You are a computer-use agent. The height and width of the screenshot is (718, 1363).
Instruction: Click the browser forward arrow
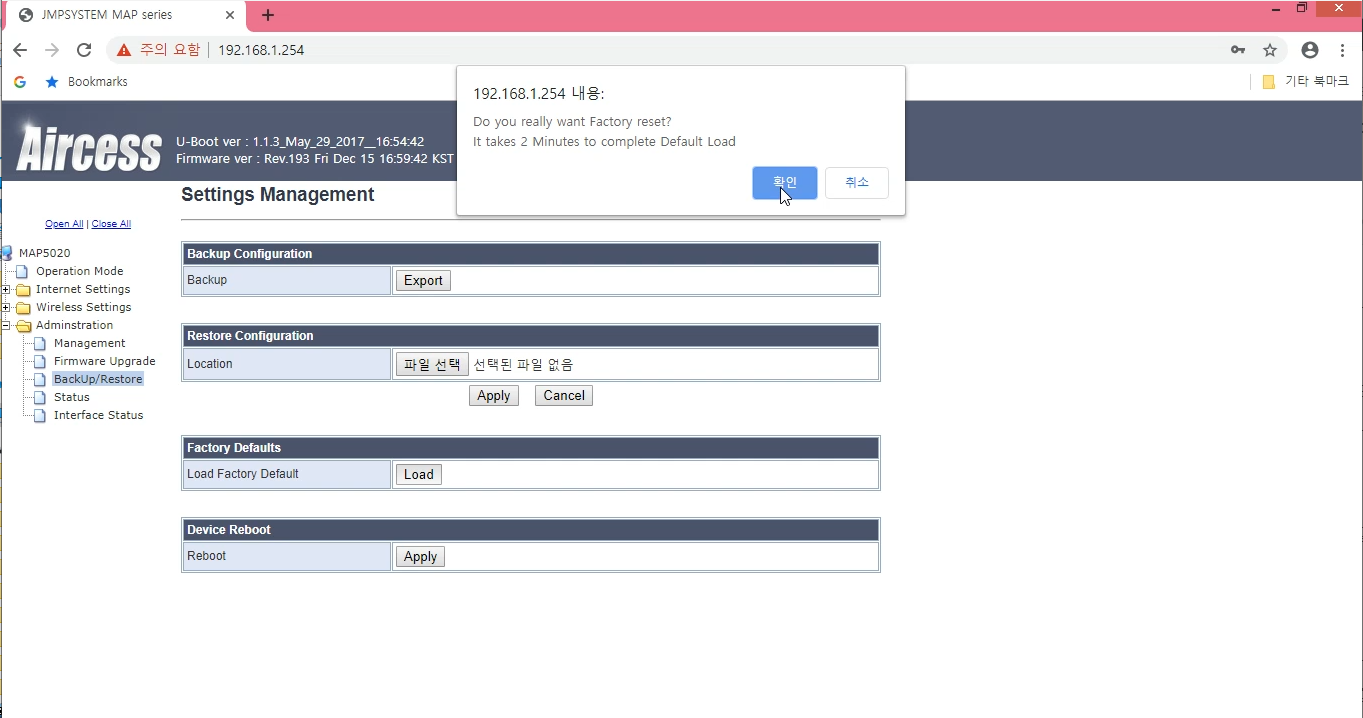(52, 50)
